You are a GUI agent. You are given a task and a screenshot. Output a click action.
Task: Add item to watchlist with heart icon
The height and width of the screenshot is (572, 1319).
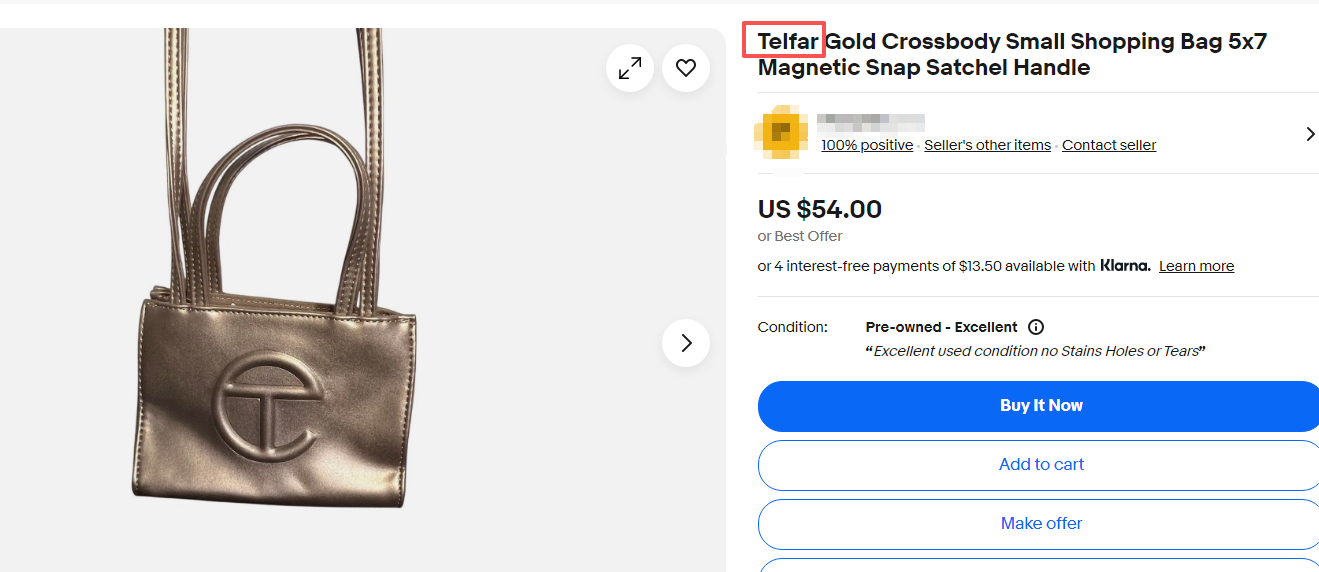(686, 68)
